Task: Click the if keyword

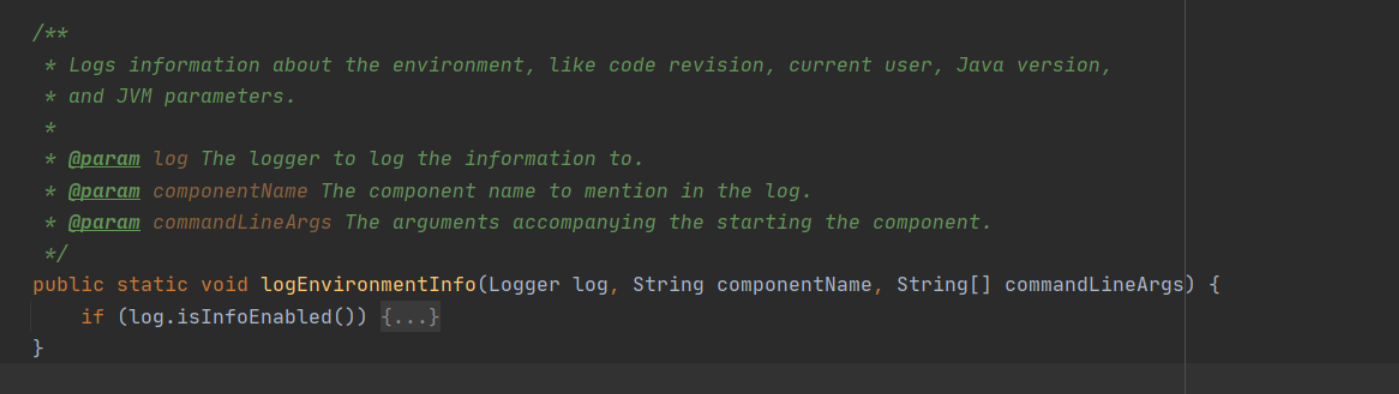Action: pyautogui.click(x=92, y=317)
